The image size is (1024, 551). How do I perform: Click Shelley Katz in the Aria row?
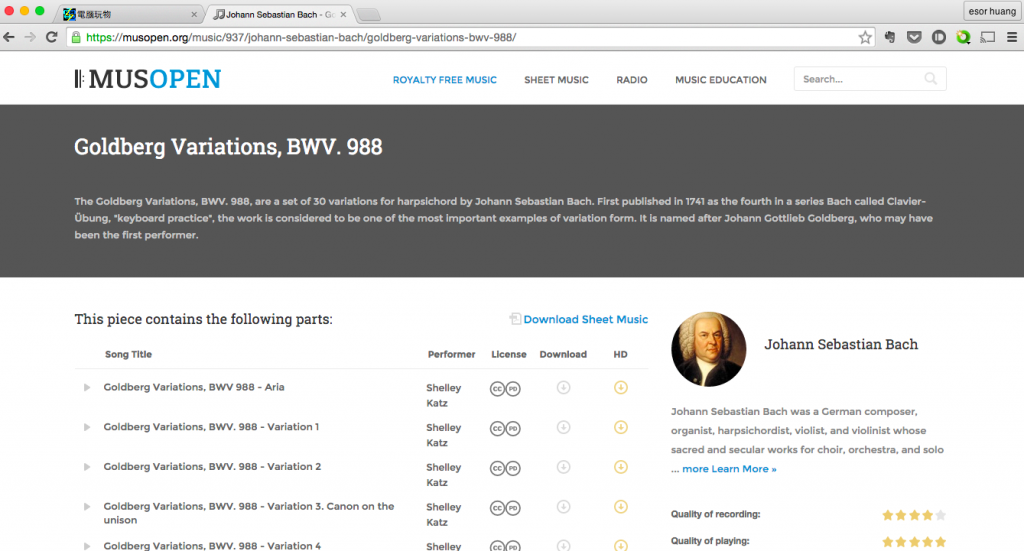point(443,396)
